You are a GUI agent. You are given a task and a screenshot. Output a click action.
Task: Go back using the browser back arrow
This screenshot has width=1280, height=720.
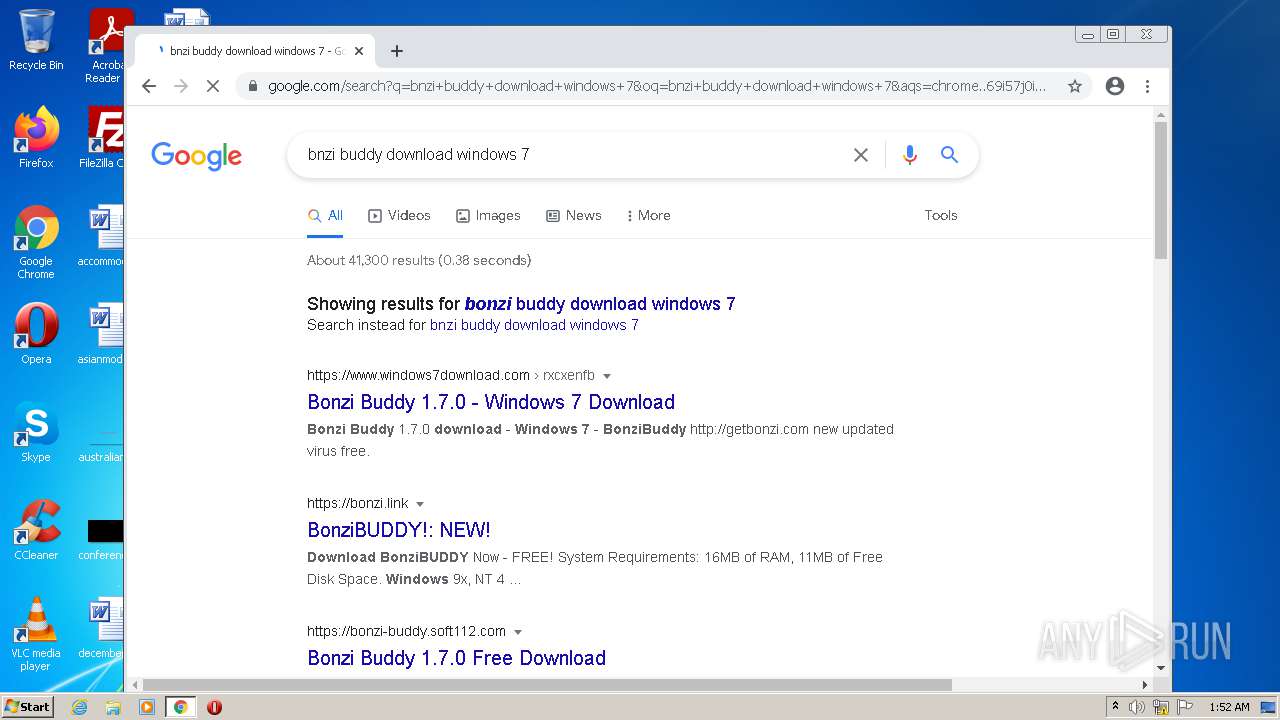(x=149, y=86)
